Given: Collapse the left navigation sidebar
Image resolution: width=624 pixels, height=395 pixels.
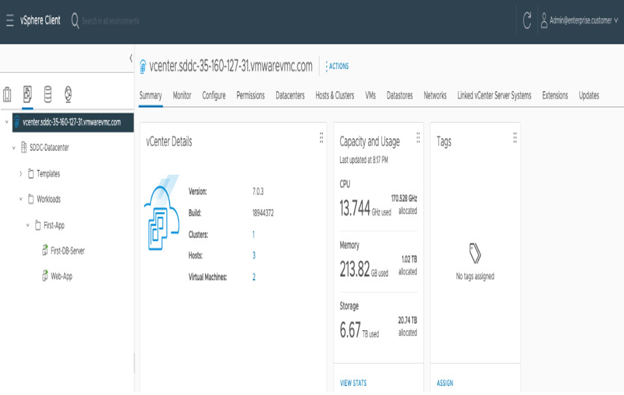Looking at the screenshot, I should click(131, 58).
